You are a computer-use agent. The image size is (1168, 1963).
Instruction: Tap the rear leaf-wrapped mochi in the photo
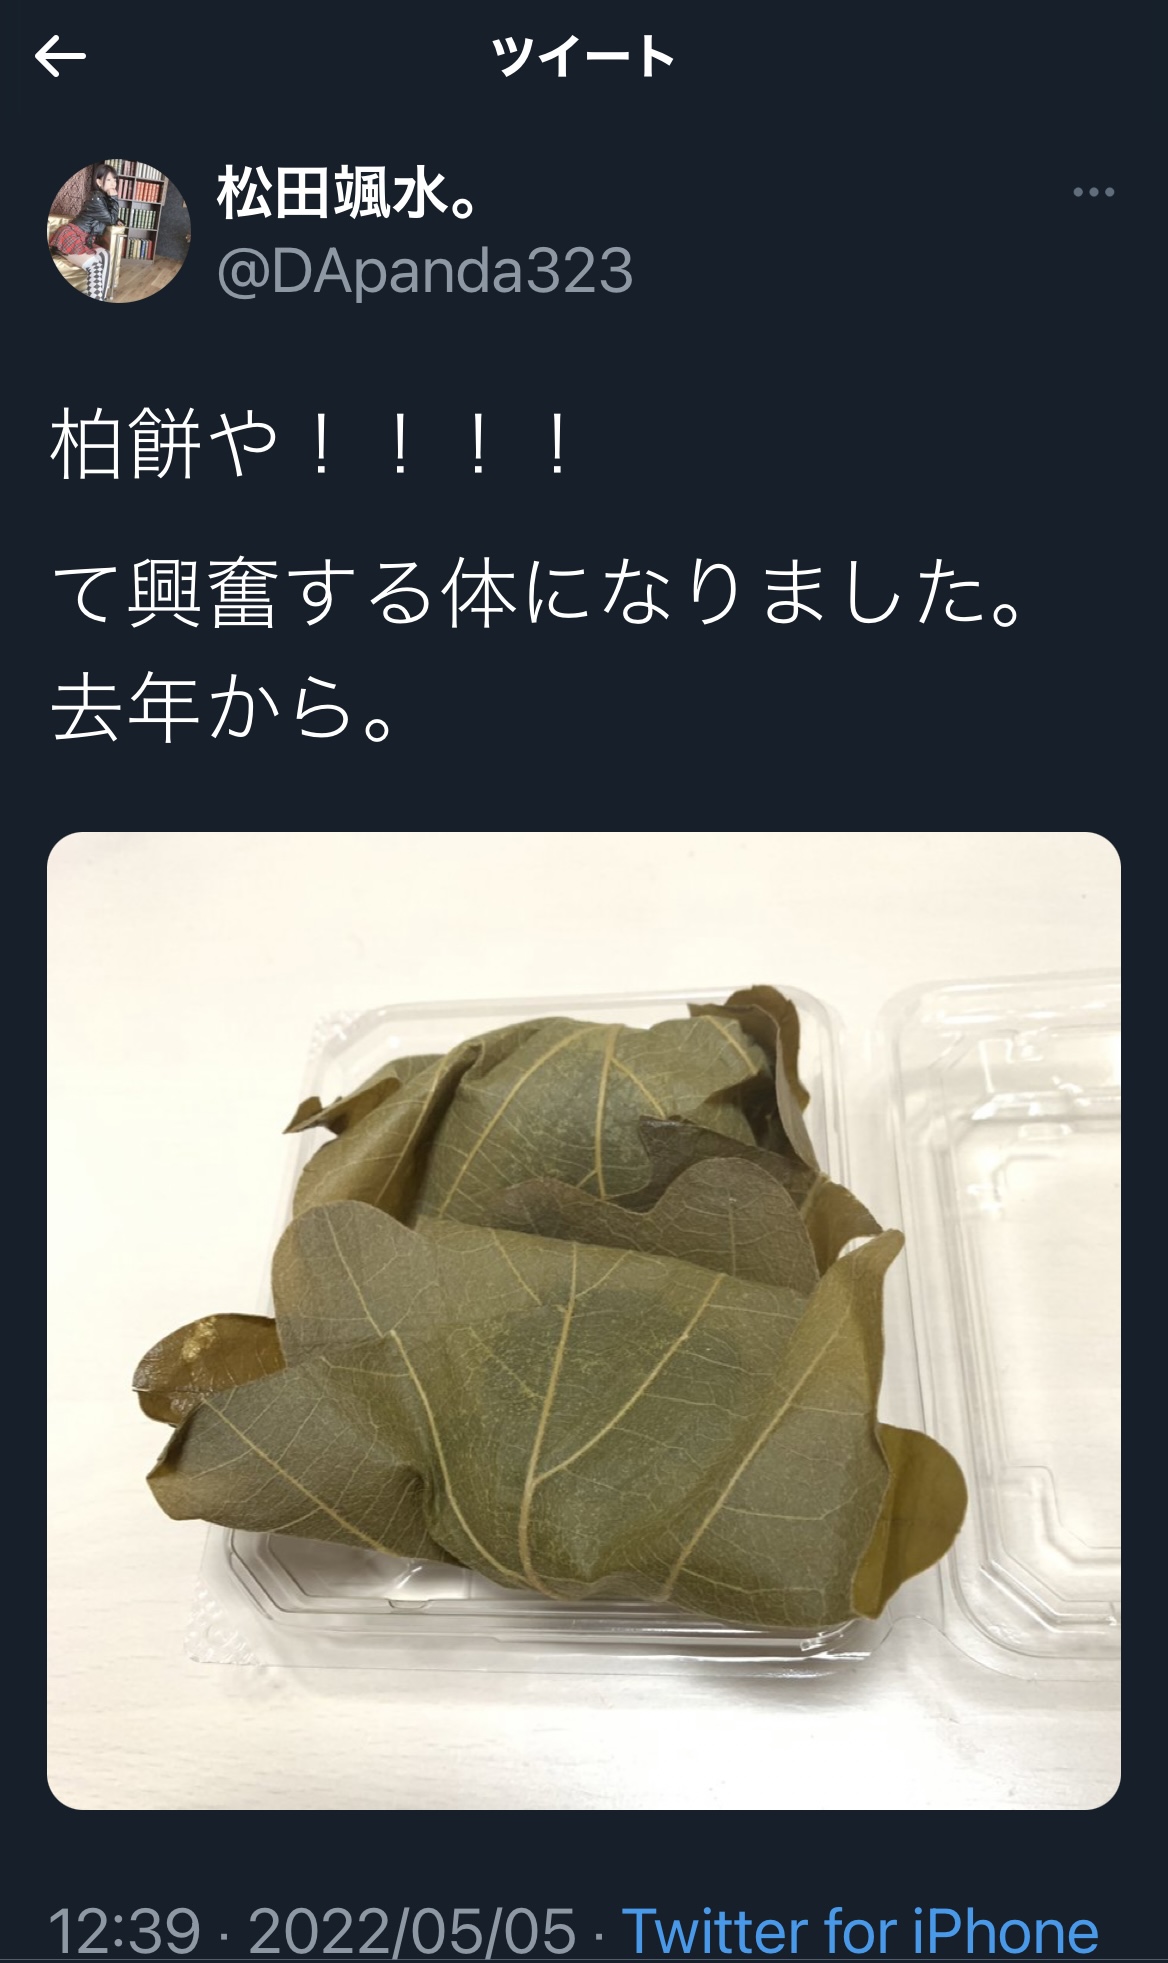(560, 1120)
